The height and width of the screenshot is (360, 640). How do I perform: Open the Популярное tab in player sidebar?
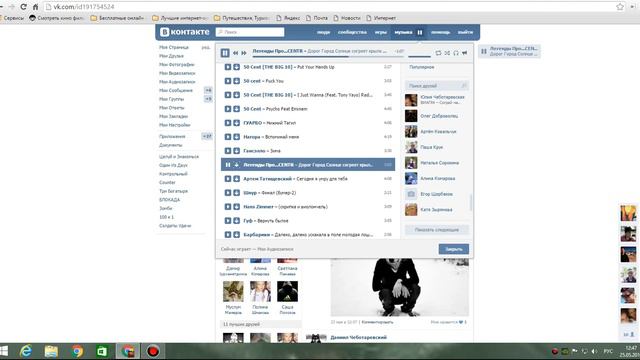422,67
